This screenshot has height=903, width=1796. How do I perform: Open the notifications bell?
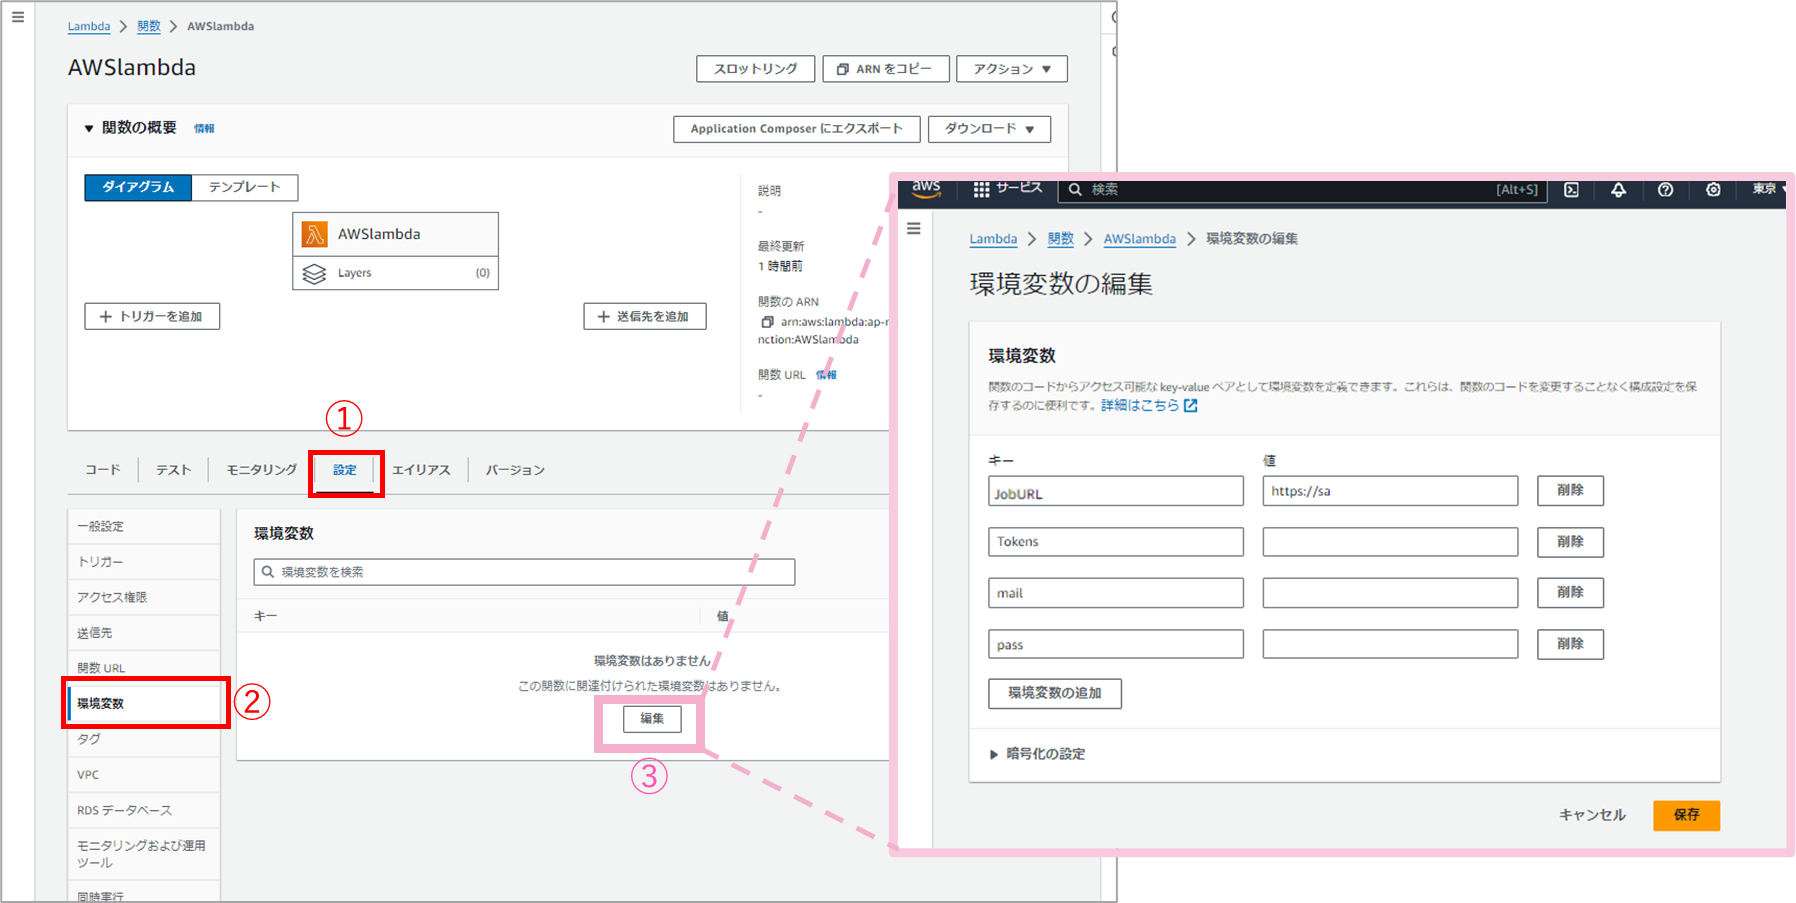point(1618,190)
